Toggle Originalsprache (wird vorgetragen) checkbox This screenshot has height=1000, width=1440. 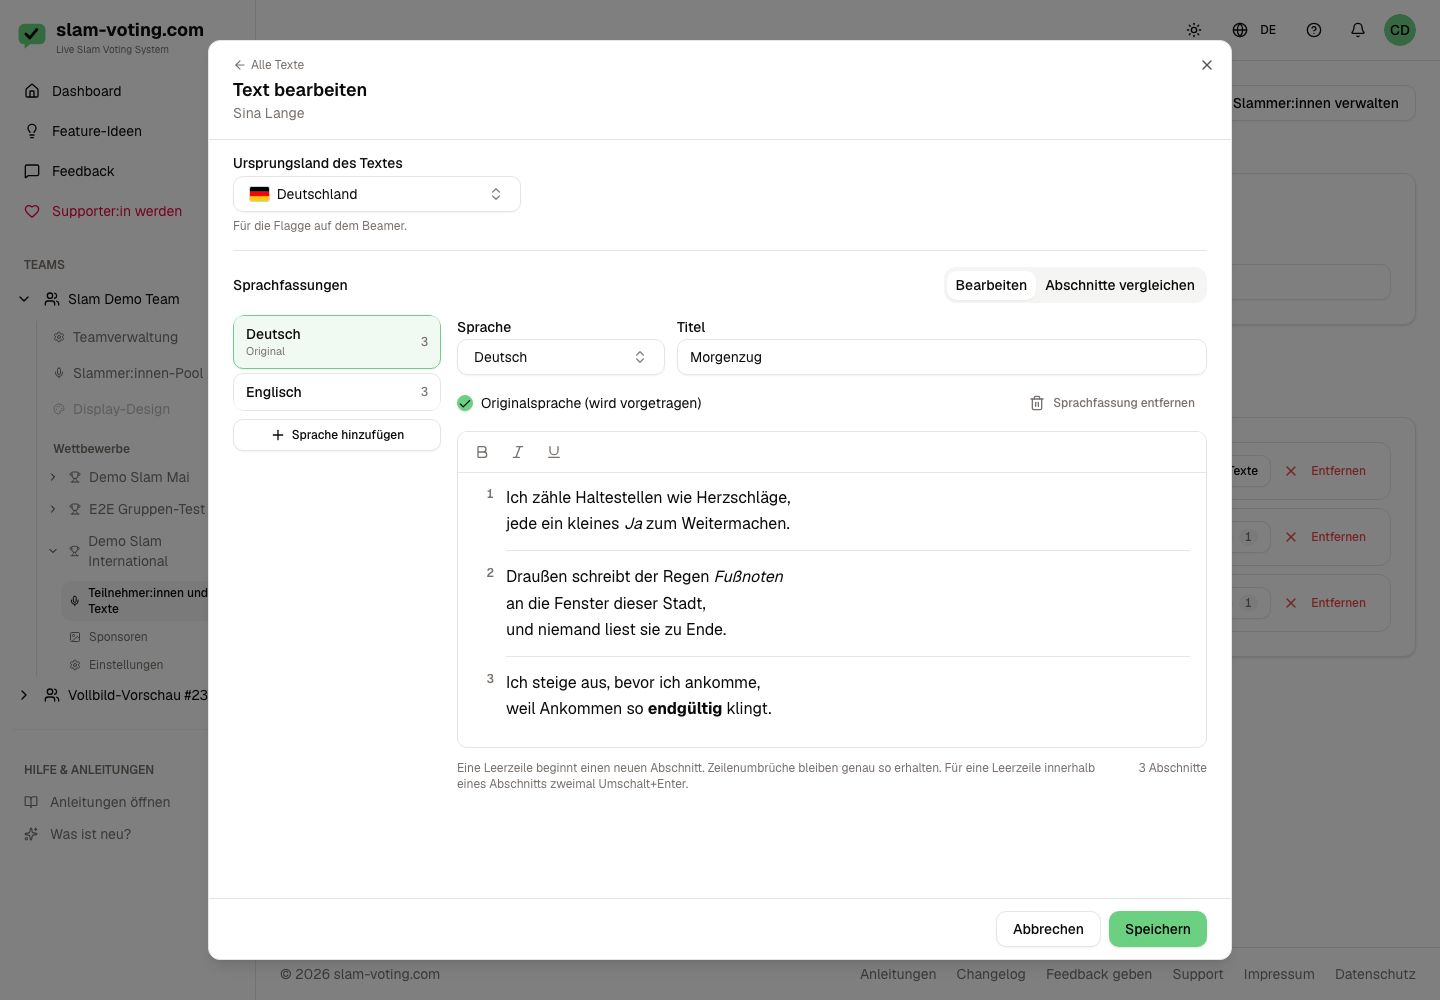(x=465, y=403)
